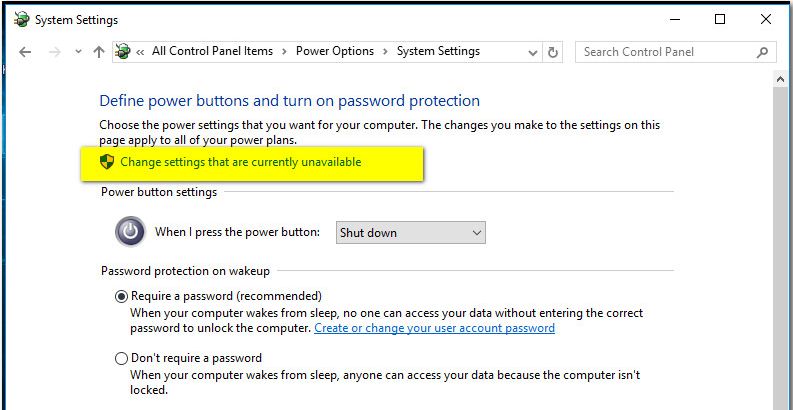Click the search magnifier icon
This screenshot has width=793, height=410.
(x=762, y=52)
